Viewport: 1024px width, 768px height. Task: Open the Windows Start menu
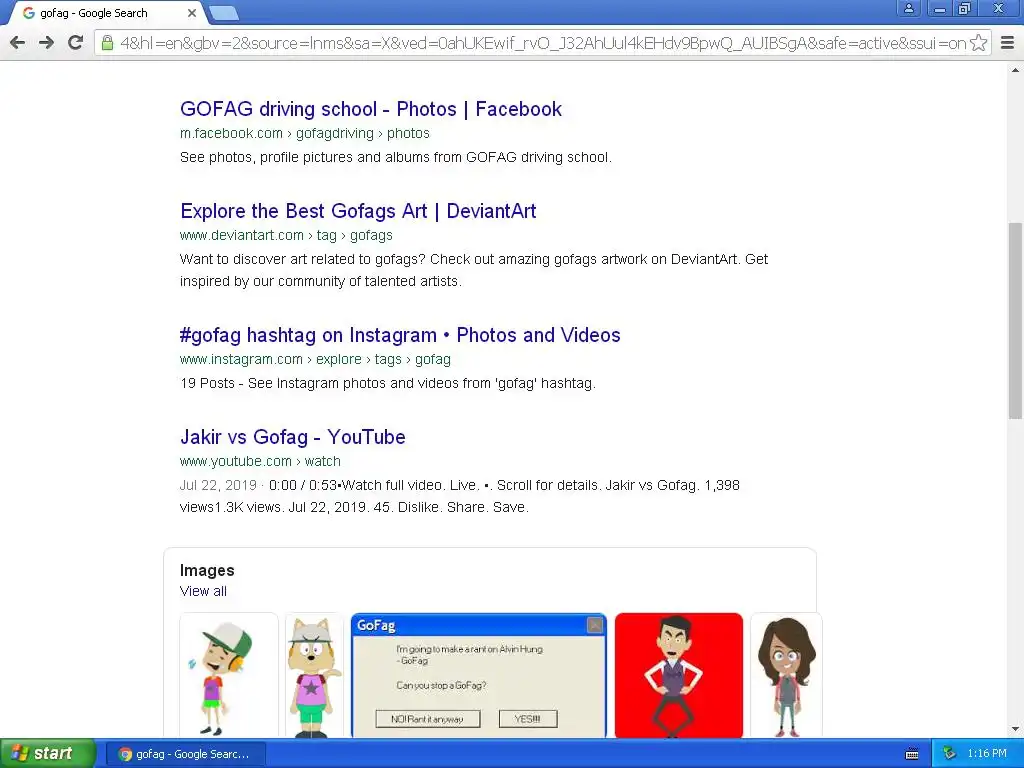click(47, 754)
